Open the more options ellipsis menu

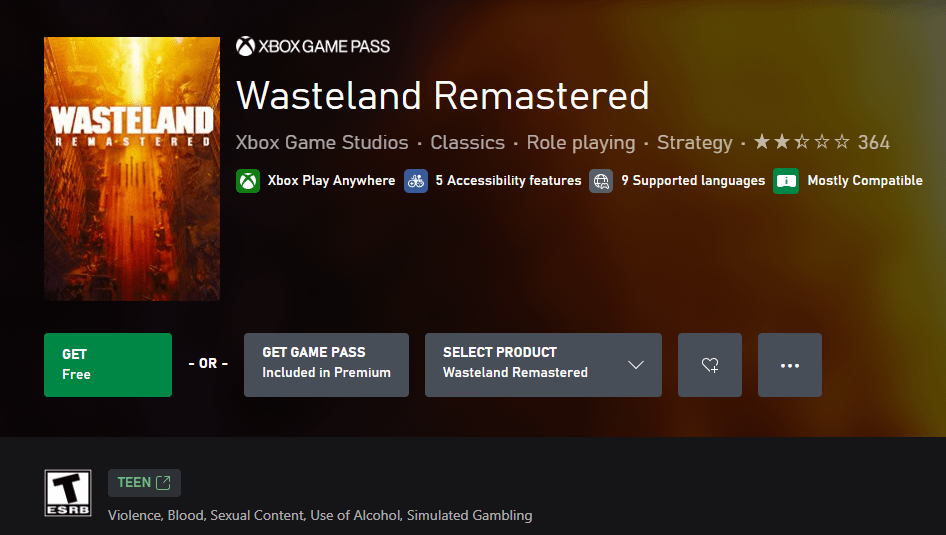[x=790, y=365]
